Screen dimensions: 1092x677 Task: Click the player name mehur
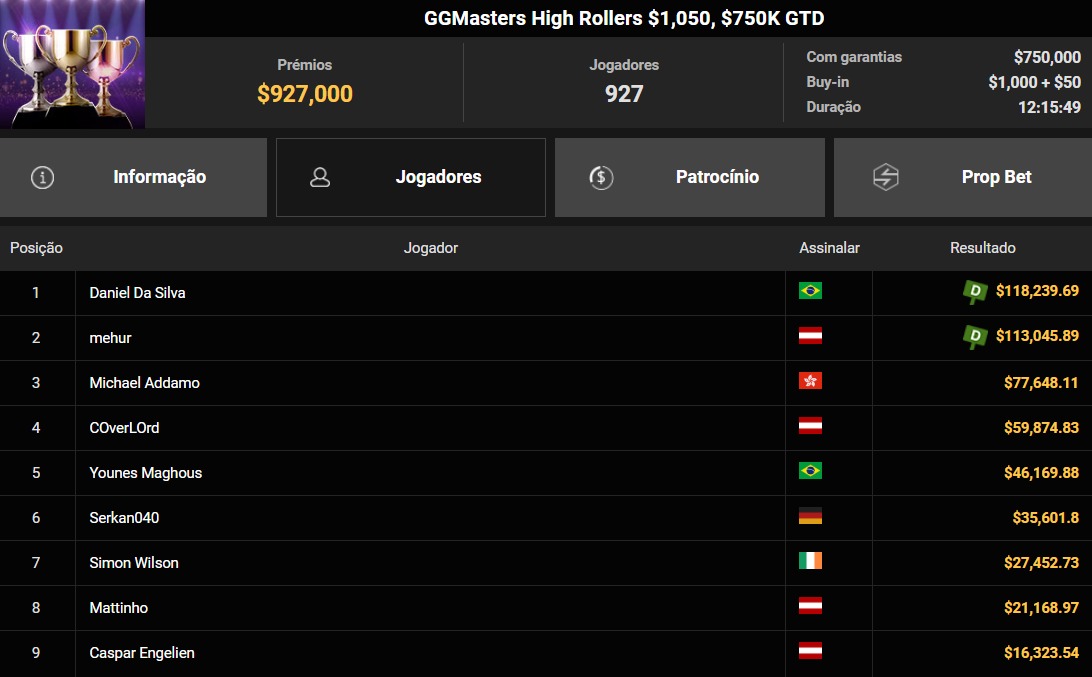click(110, 337)
